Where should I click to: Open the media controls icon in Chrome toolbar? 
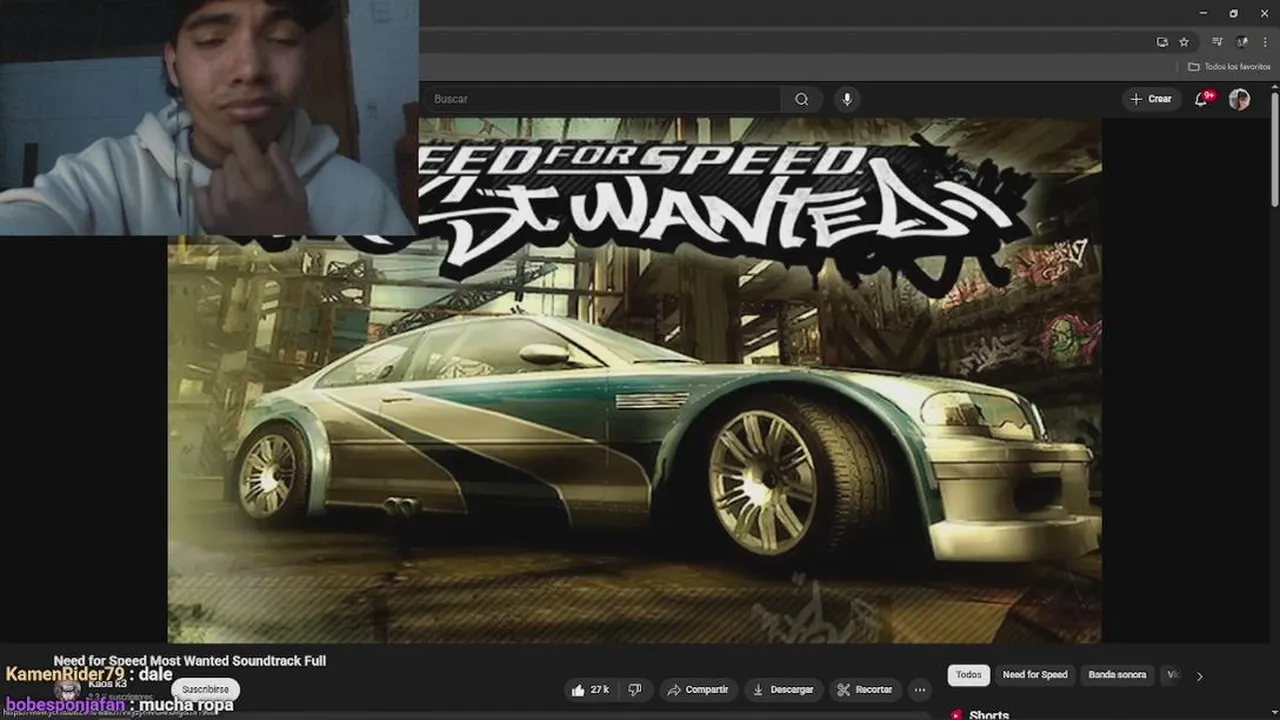[x=1217, y=42]
